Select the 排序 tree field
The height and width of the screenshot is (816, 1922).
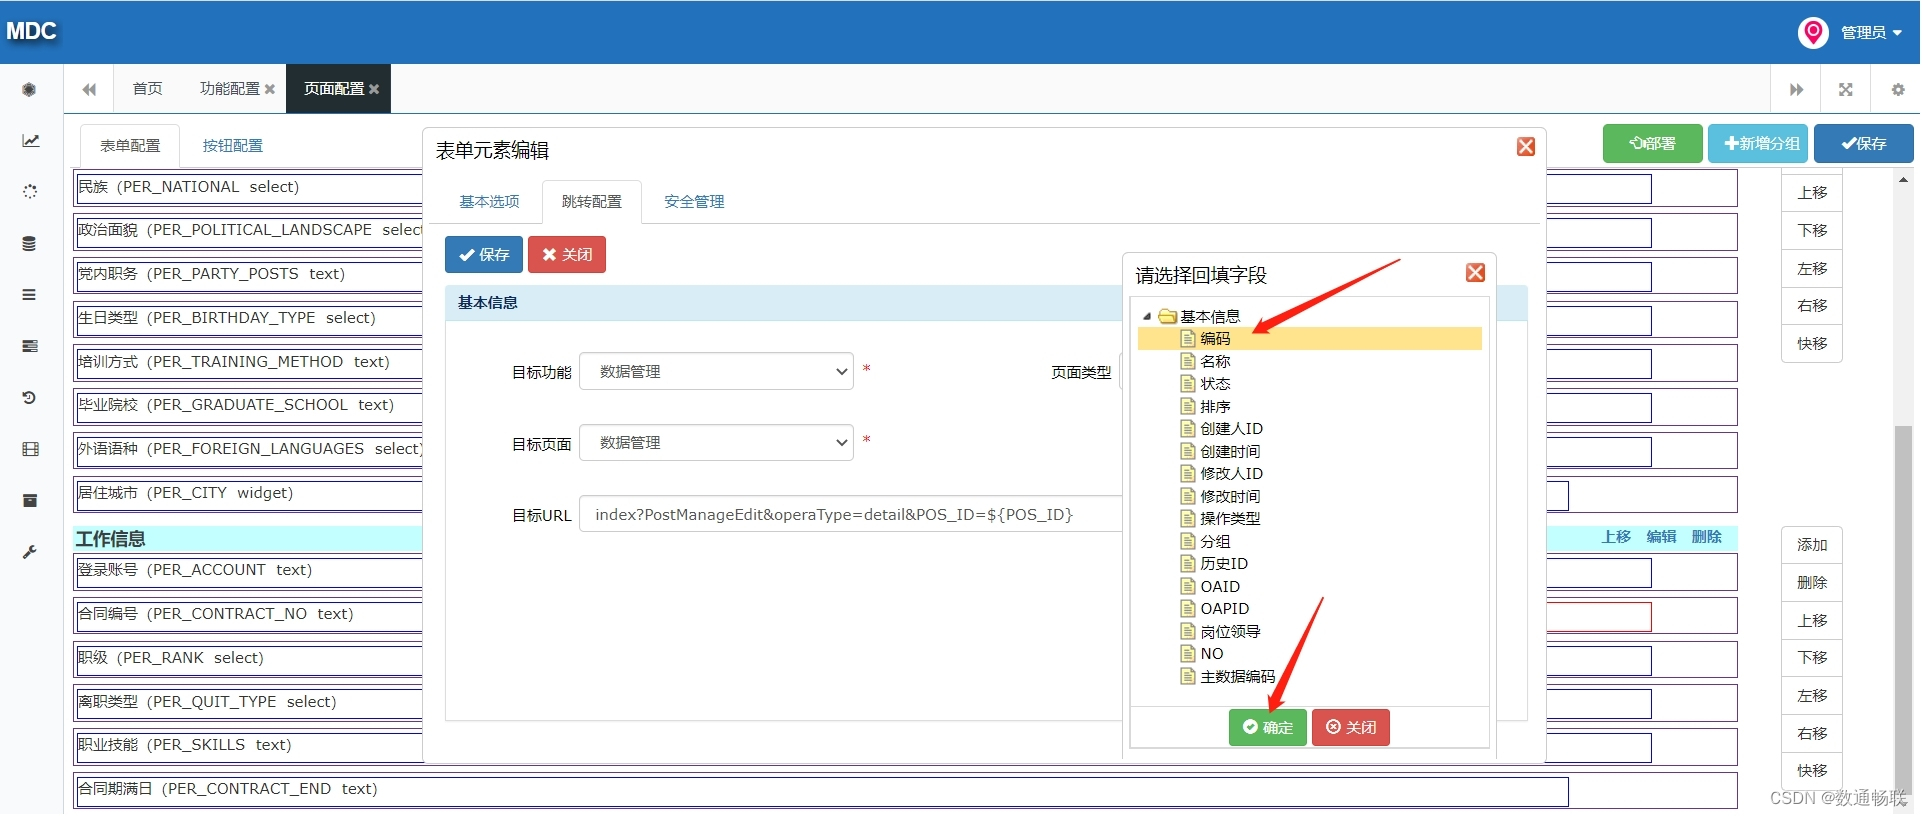point(1215,407)
